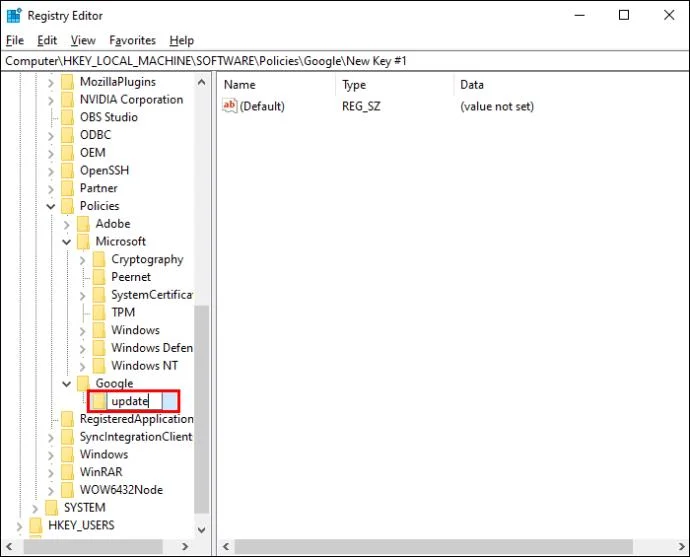Select the Windows NT tree item

pyautogui.click(x=144, y=366)
